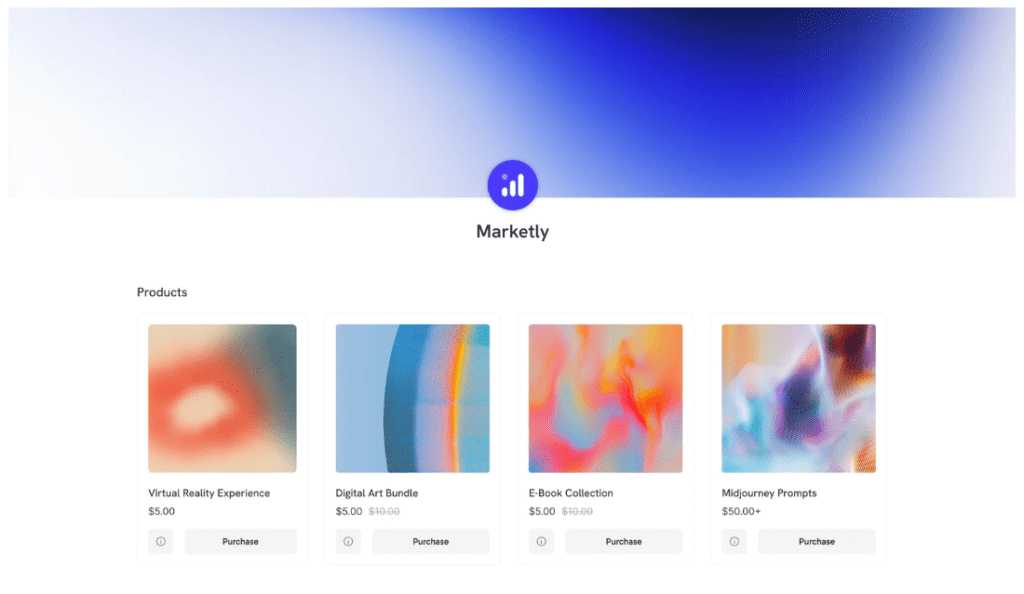Open the E-Book Collection title link

tap(571, 493)
